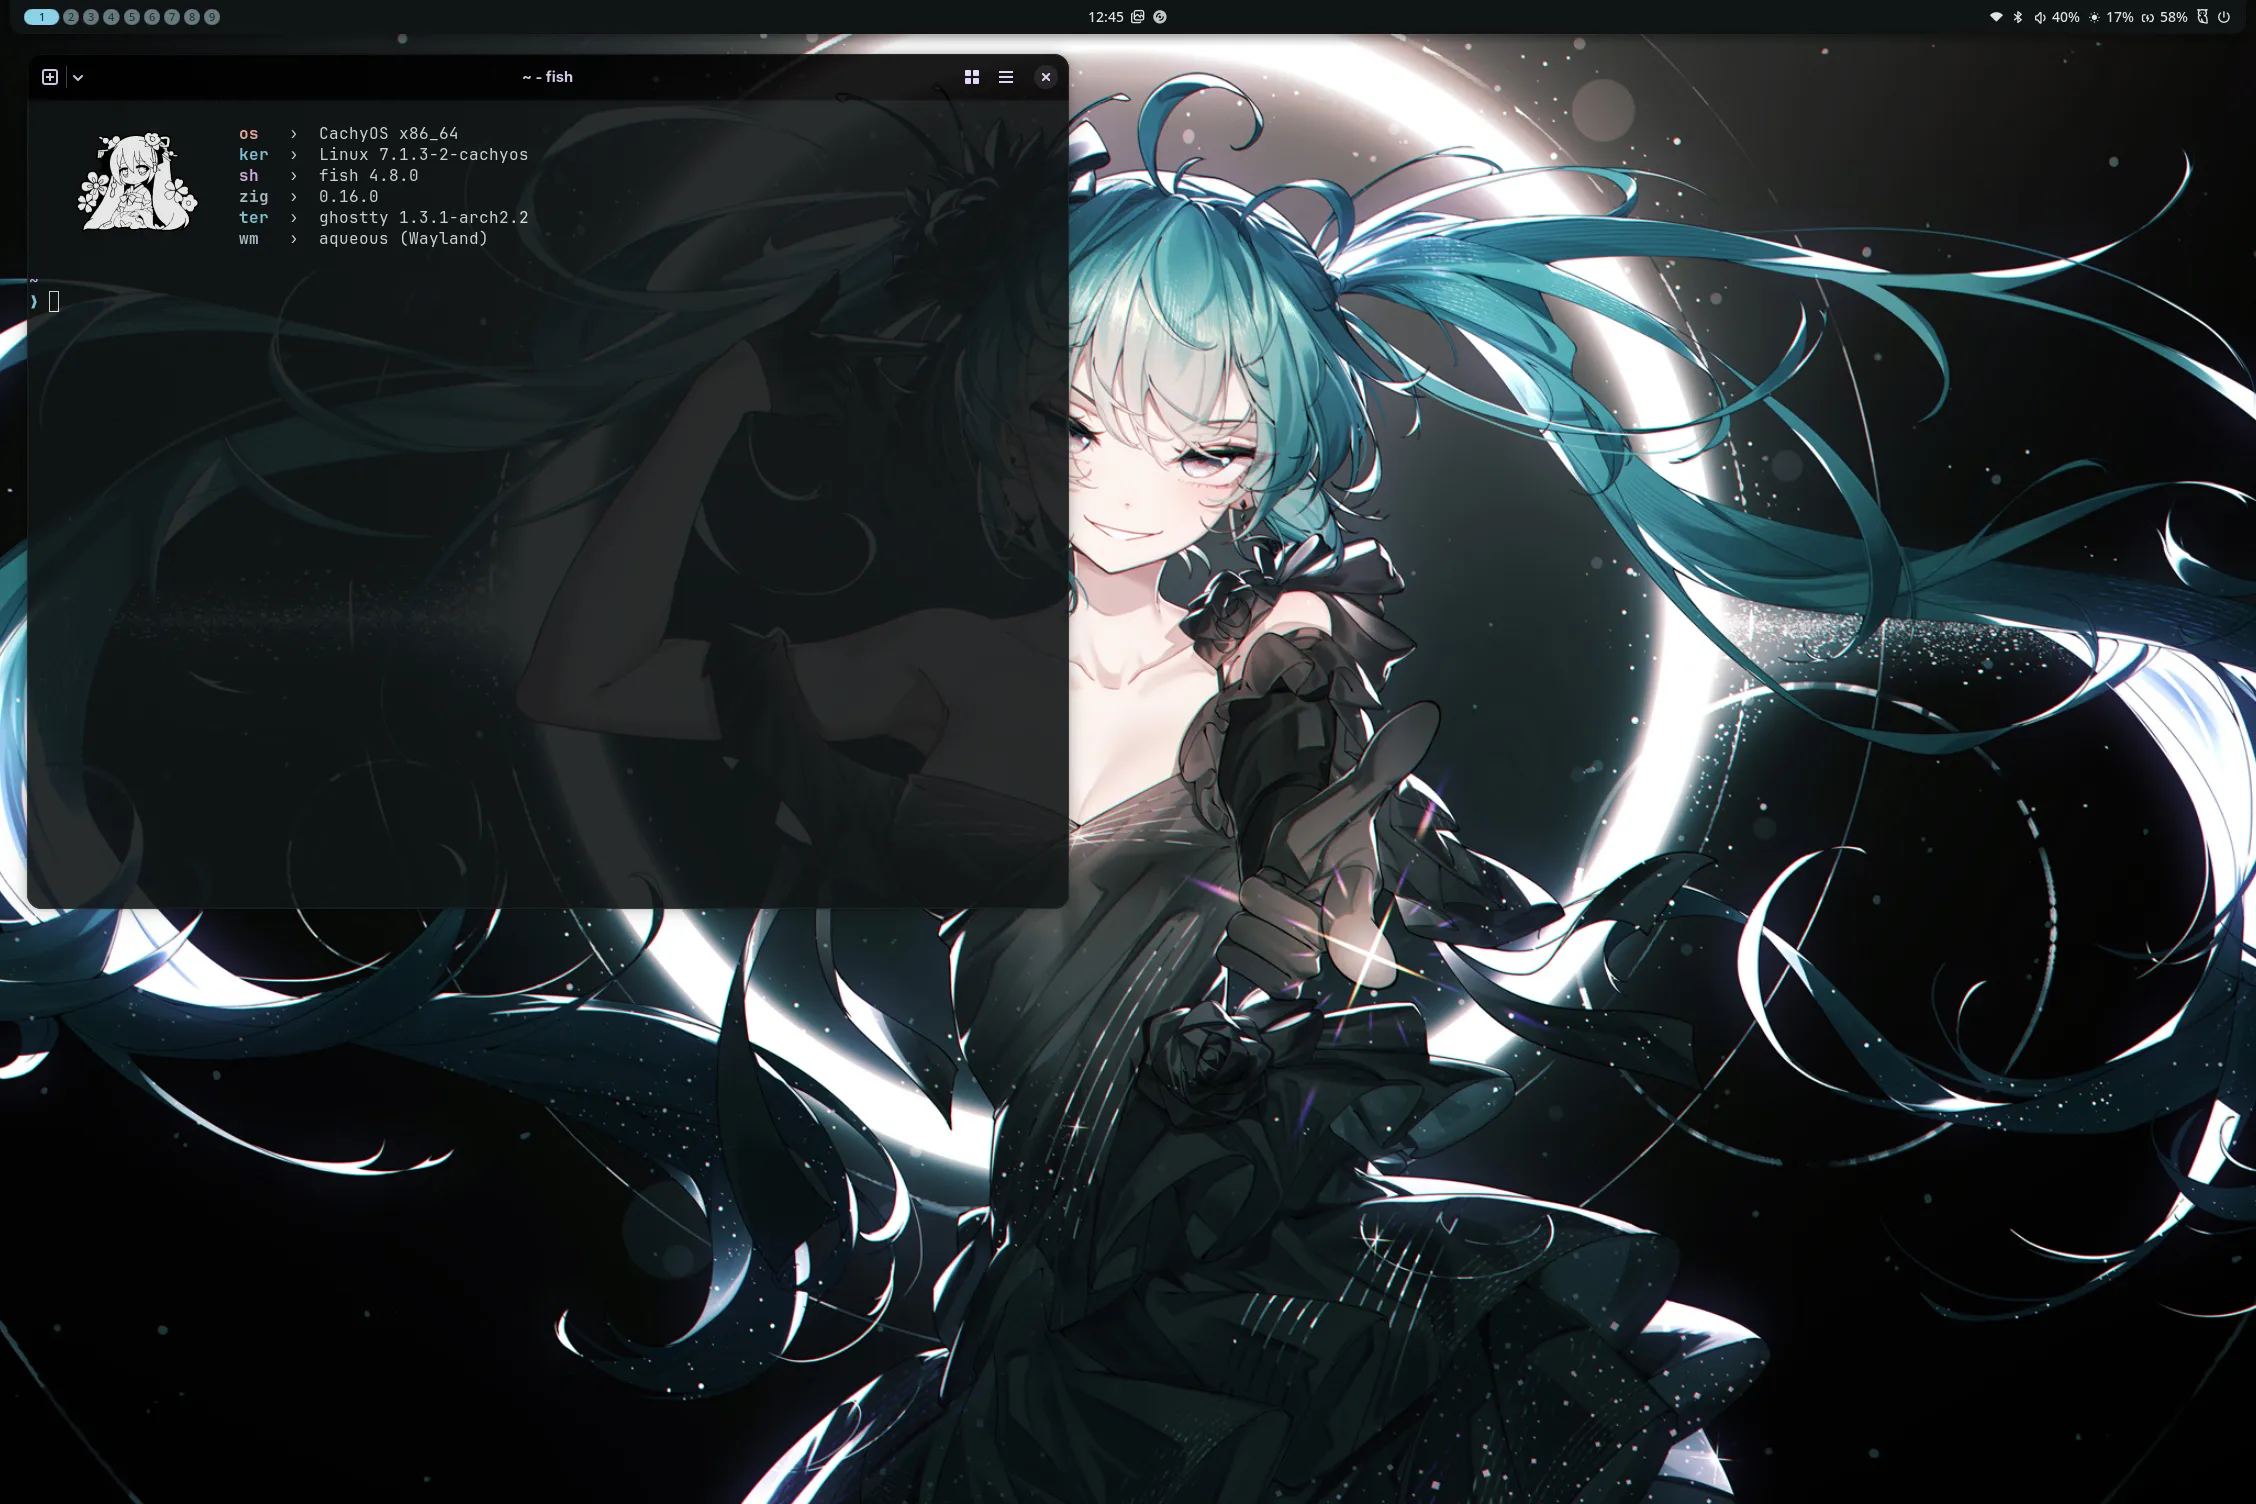The image size is (2256, 1504).
Task: Open the terminal tab overview grid
Action: (971, 77)
